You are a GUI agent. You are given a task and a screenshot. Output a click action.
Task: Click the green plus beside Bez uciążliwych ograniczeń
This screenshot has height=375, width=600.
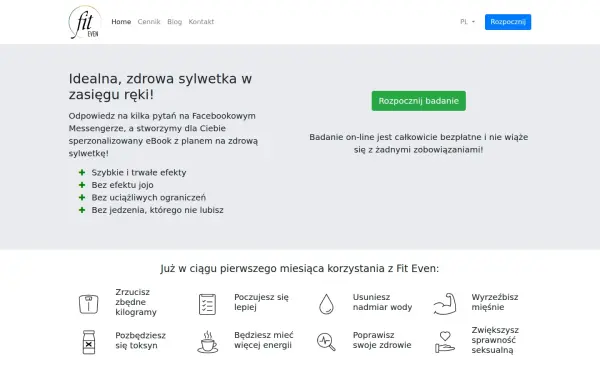[x=82, y=197]
